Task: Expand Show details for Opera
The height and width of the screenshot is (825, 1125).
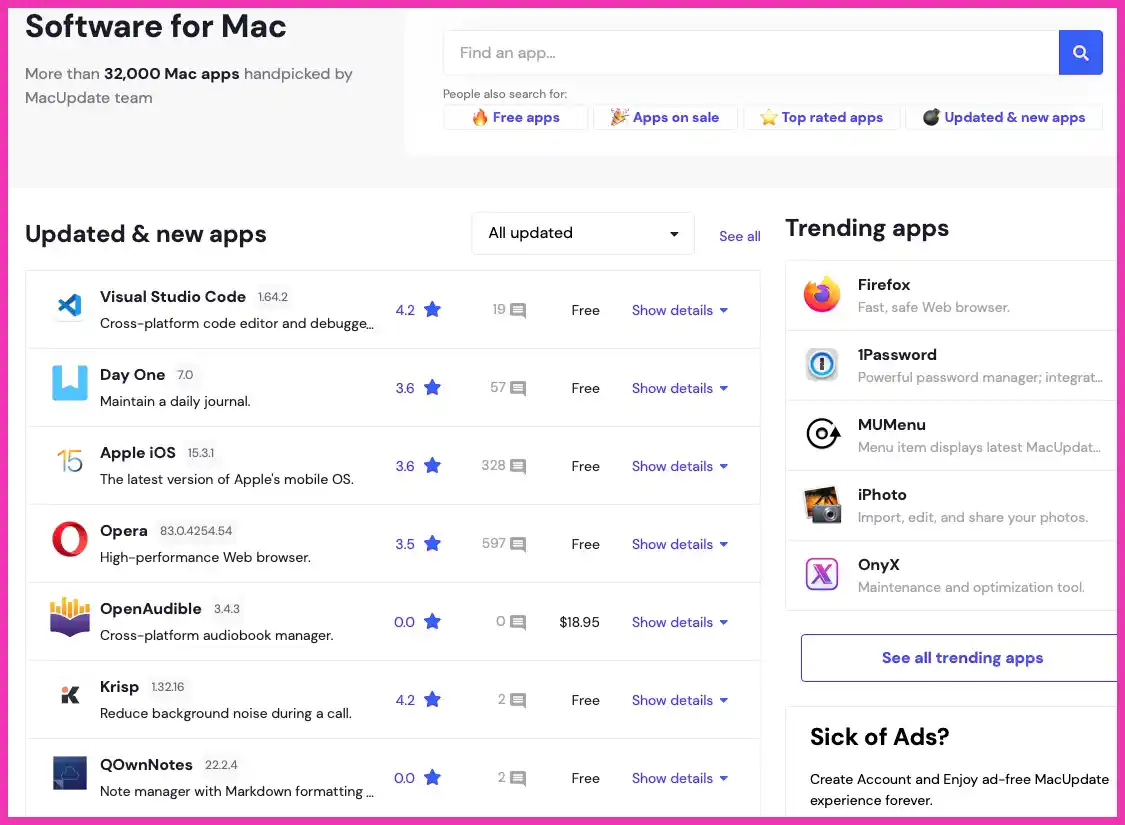Action: click(679, 544)
